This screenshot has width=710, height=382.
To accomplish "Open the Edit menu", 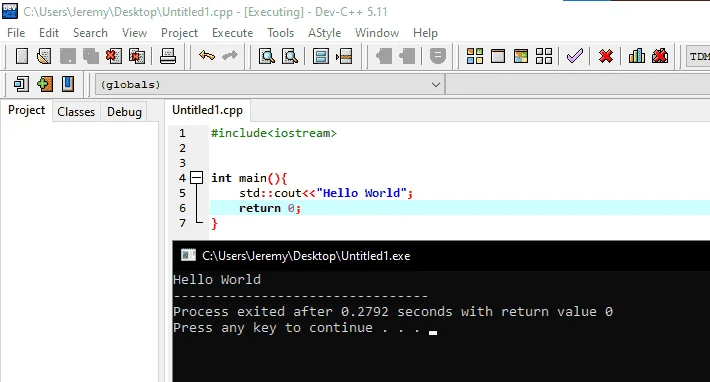I will pos(49,33).
